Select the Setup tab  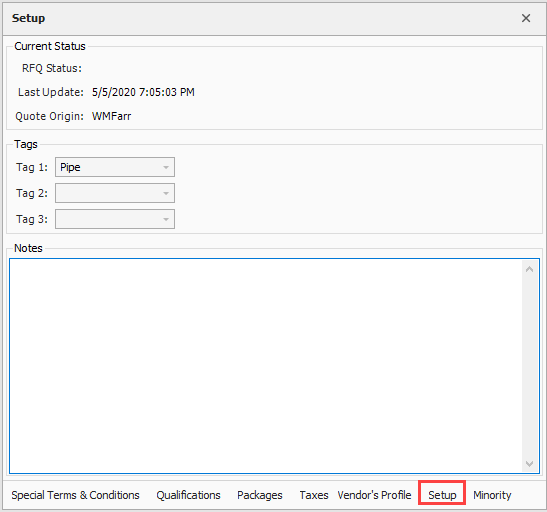click(442, 495)
